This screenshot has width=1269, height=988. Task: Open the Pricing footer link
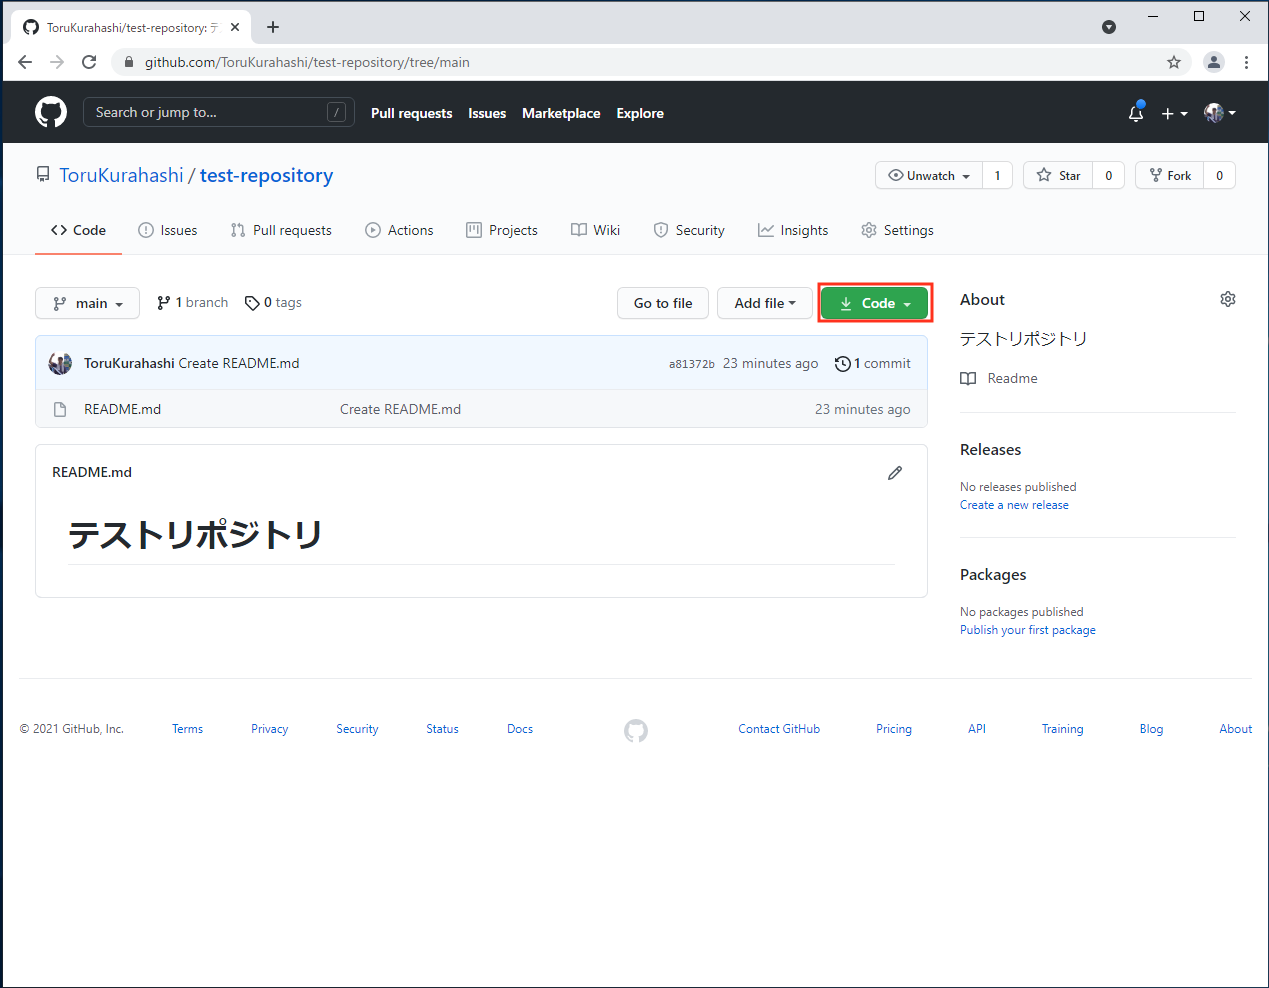point(894,729)
